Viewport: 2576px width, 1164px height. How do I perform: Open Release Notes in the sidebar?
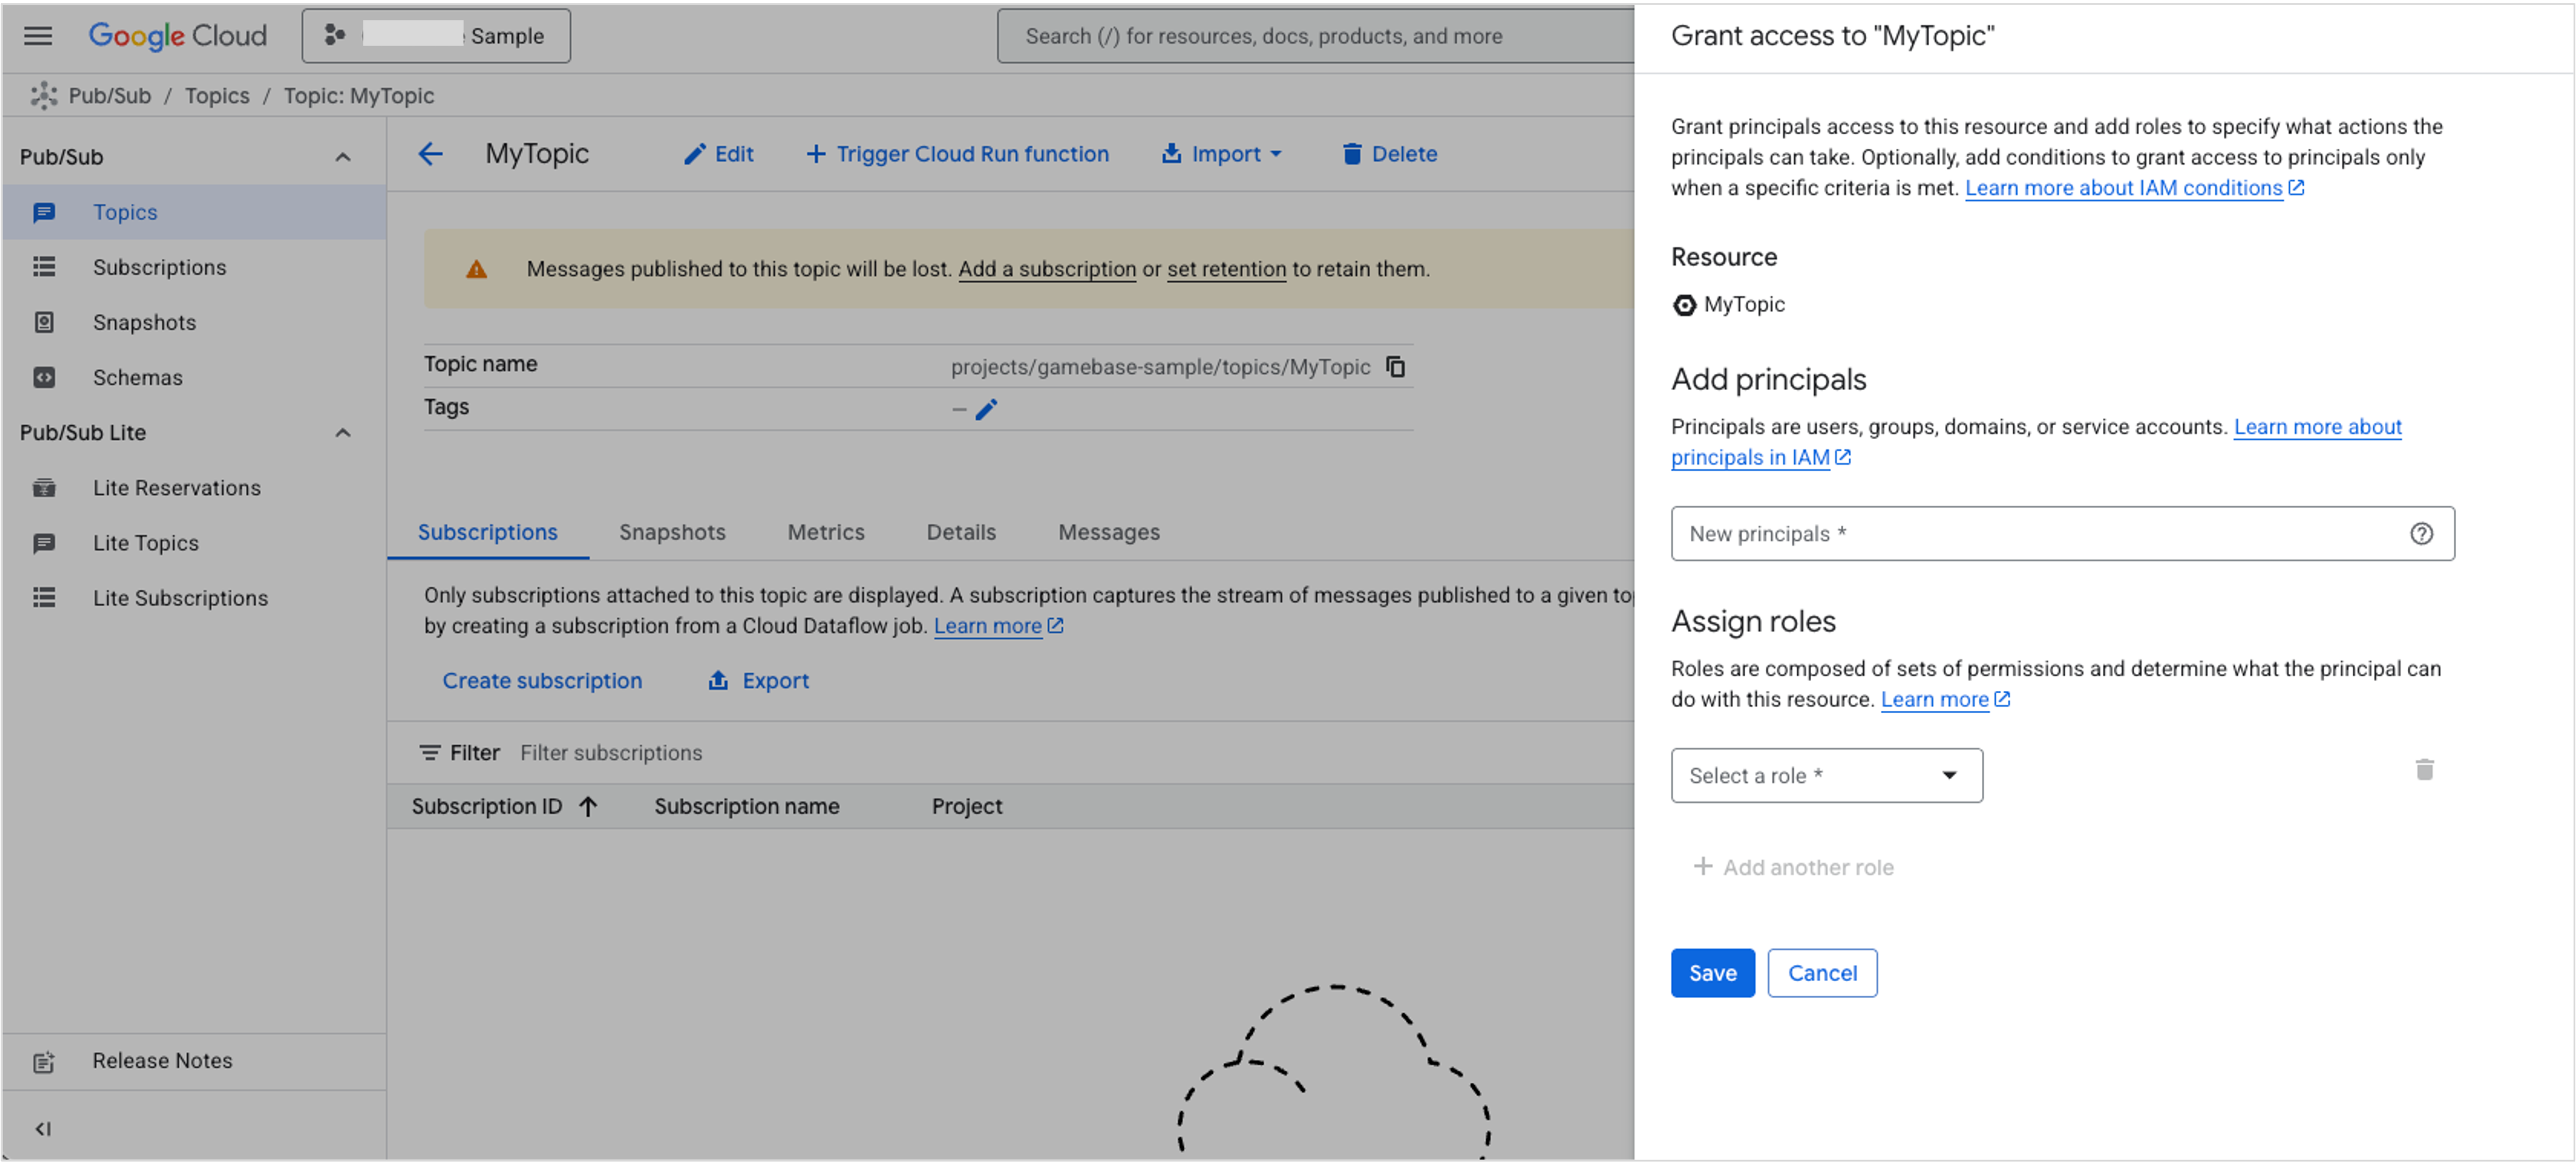click(194, 1061)
